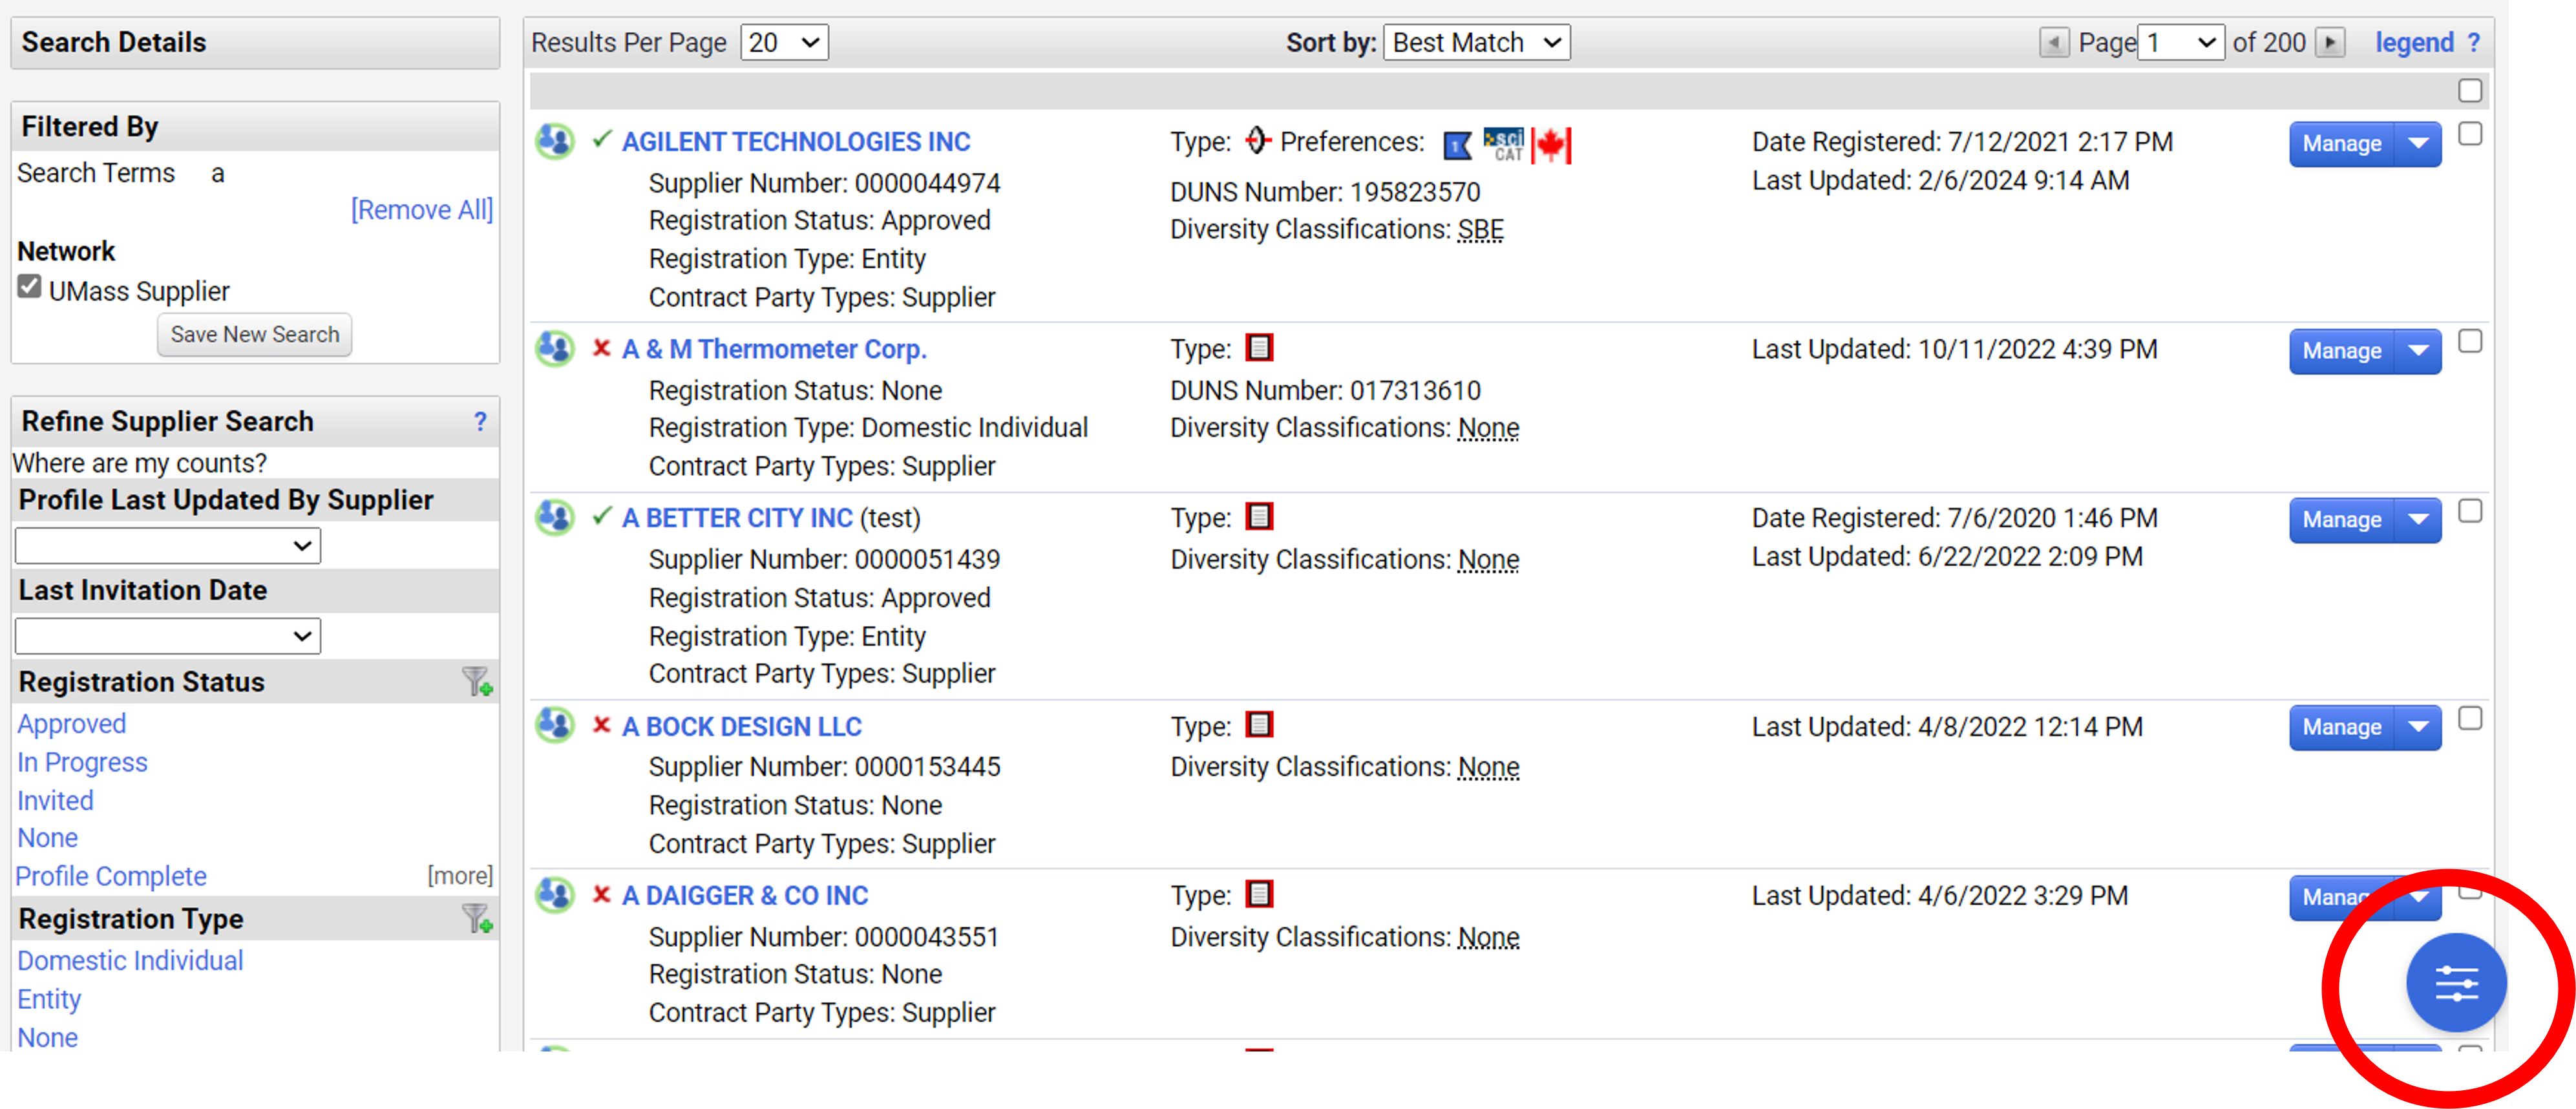Click the Agilent supplier type icon
2576x1109 pixels.
click(x=1257, y=141)
